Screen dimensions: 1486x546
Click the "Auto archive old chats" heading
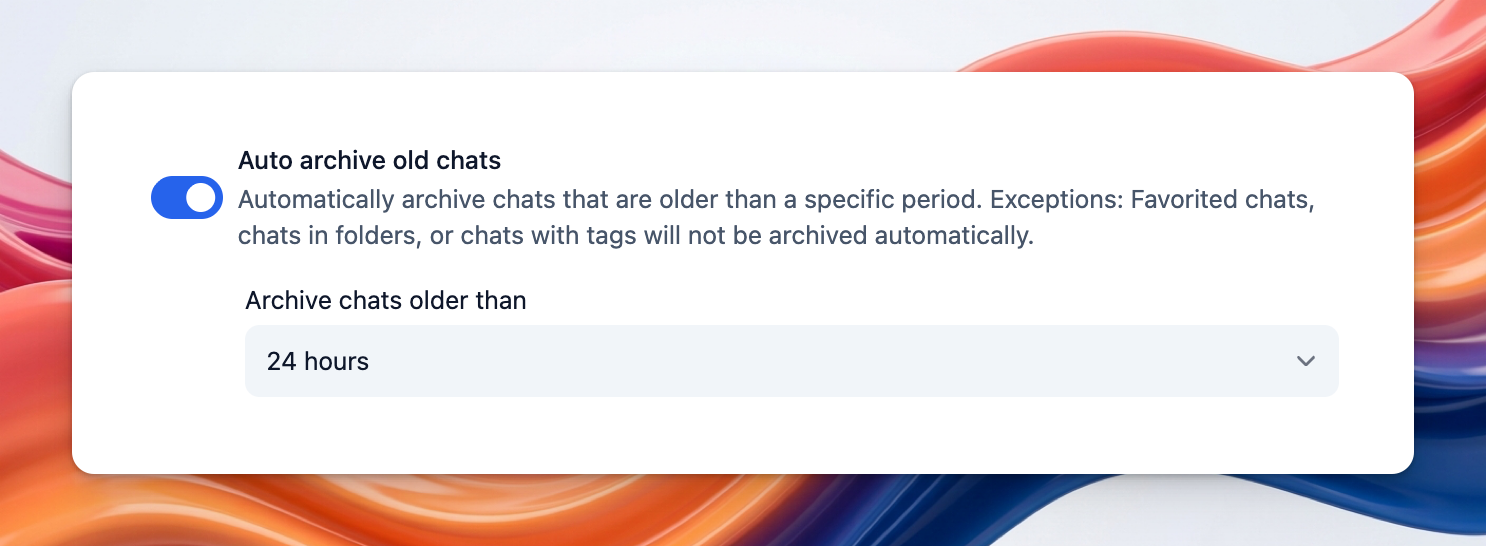(369, 160)
